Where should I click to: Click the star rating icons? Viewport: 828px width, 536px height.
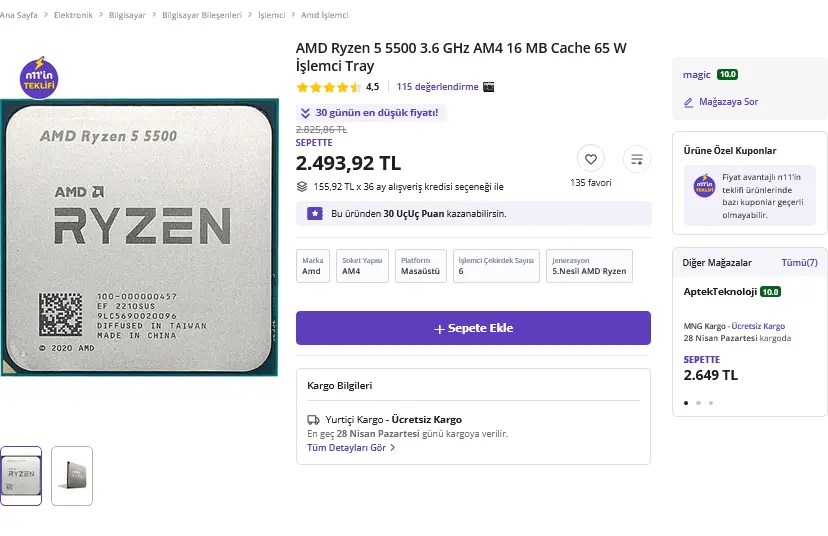328,87
